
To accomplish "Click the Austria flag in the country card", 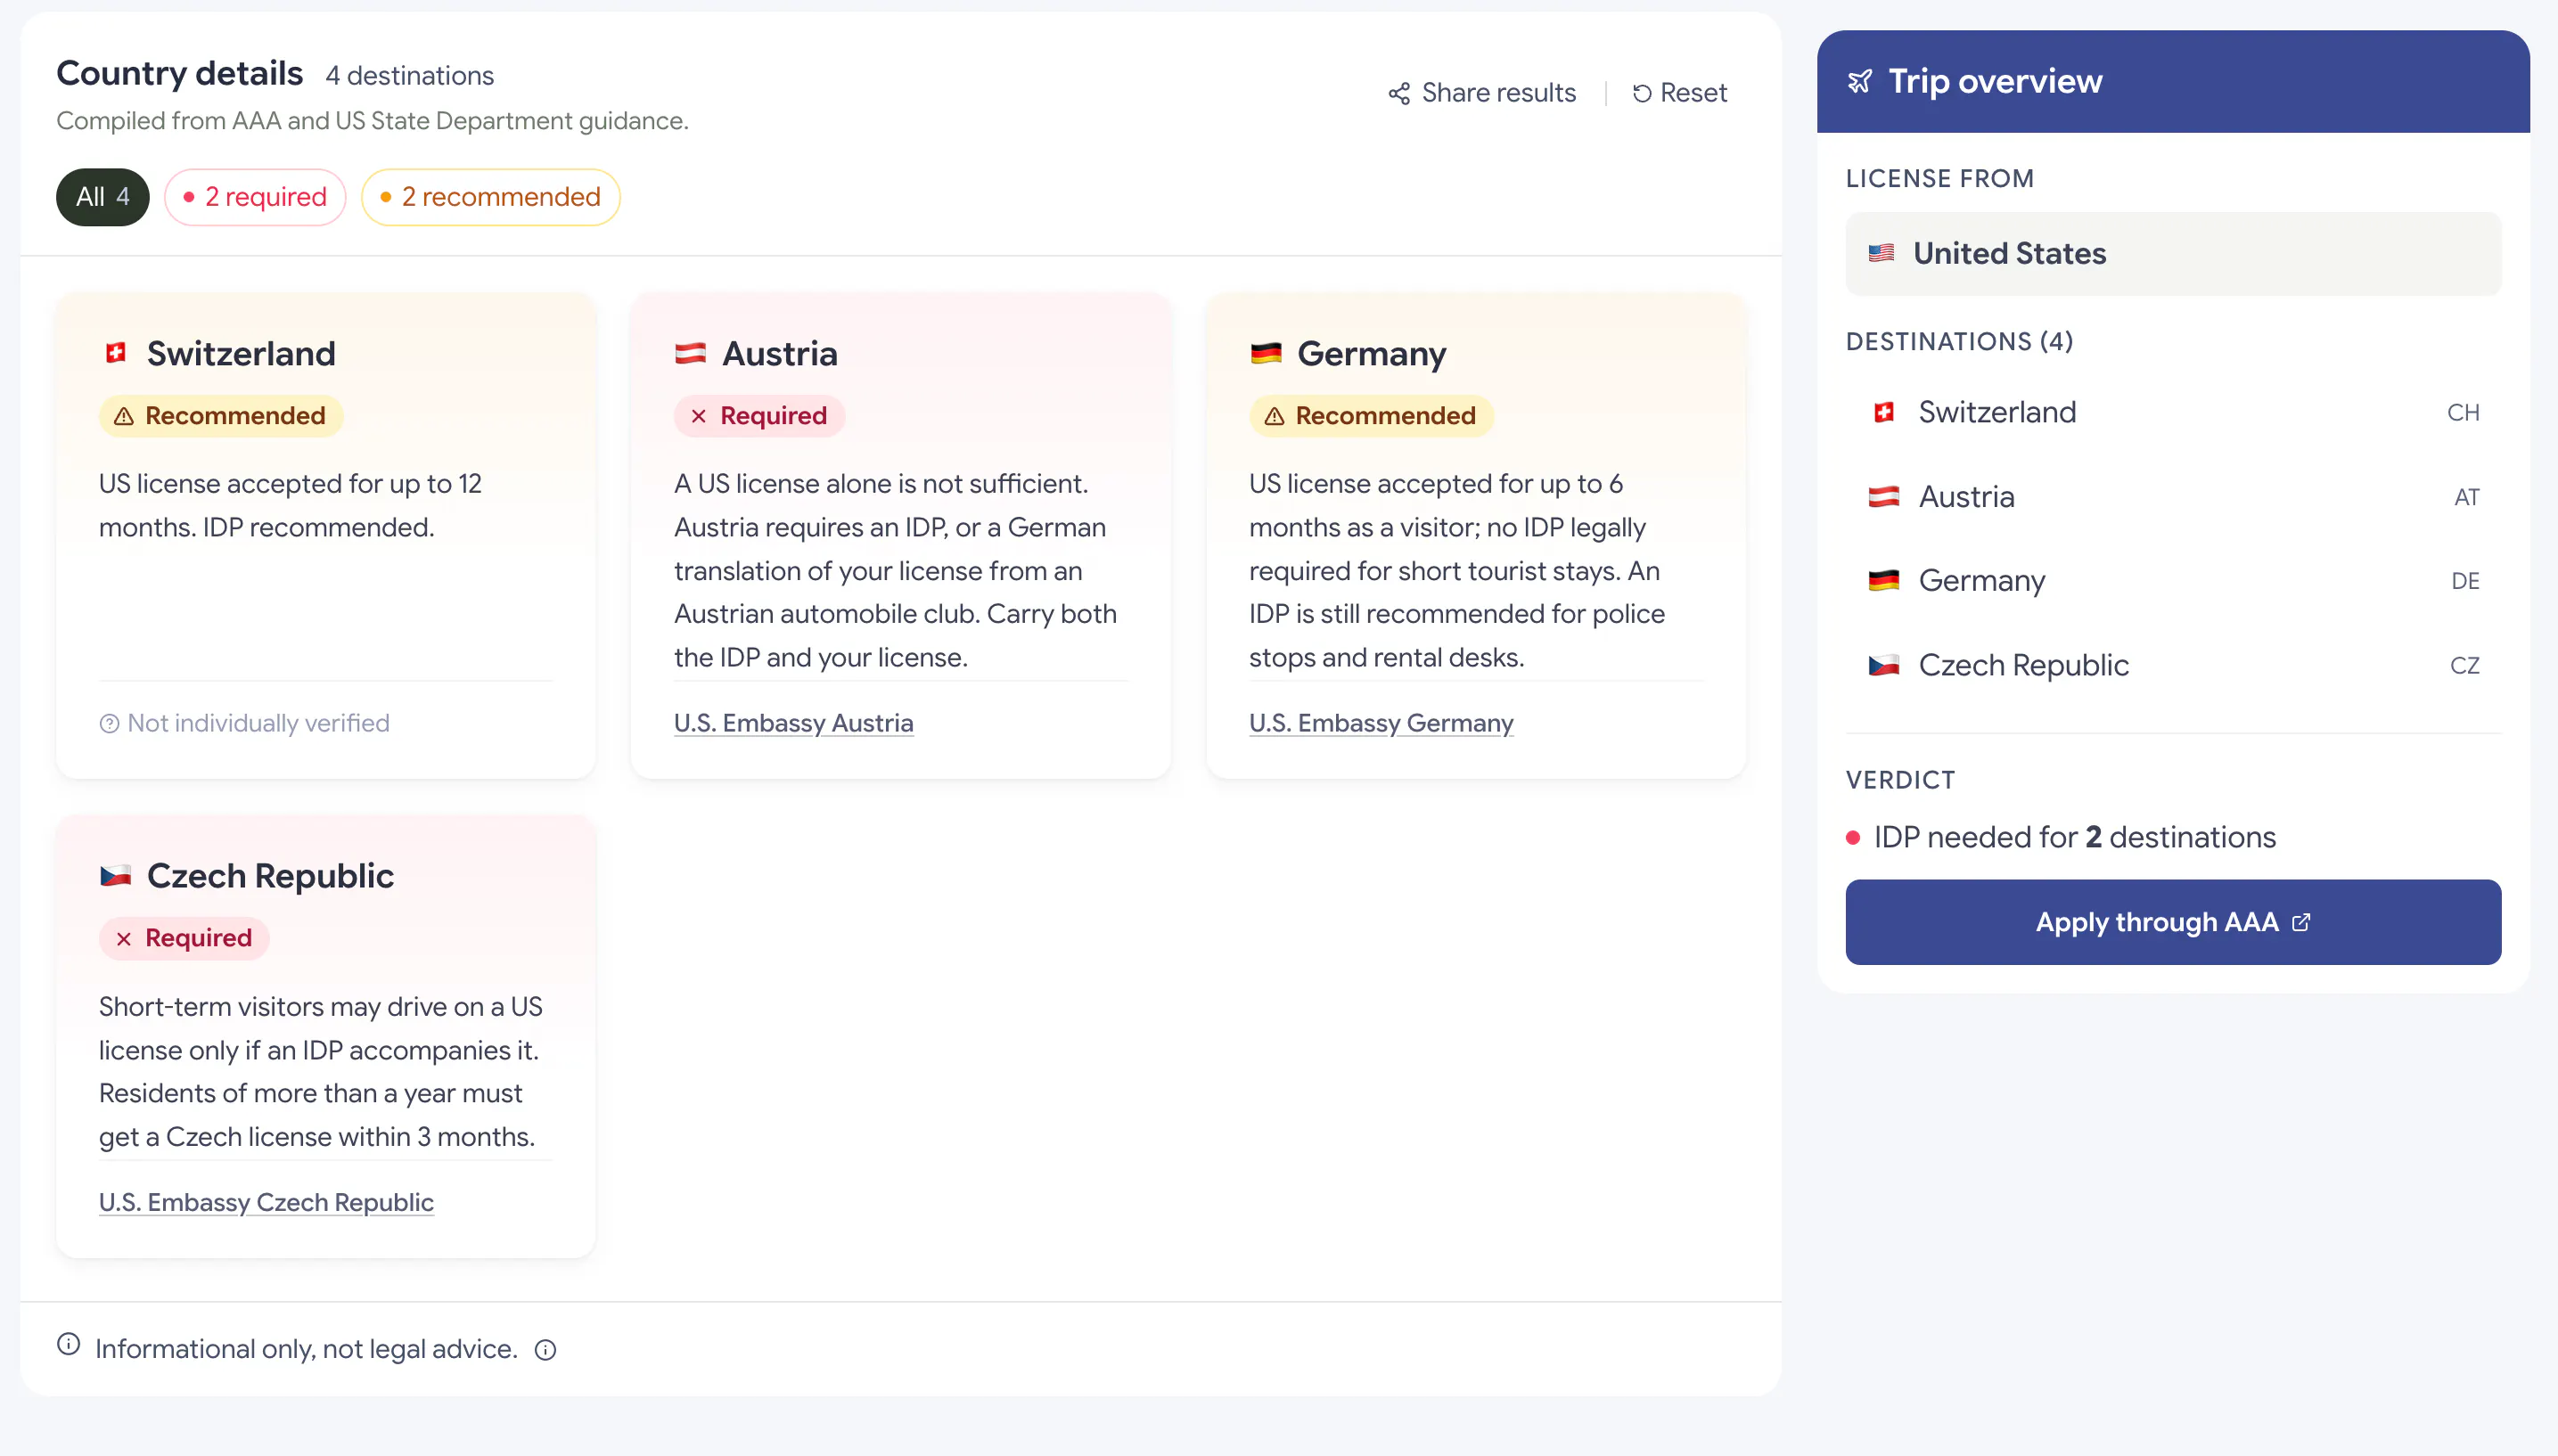I will (x=690, y=353).
